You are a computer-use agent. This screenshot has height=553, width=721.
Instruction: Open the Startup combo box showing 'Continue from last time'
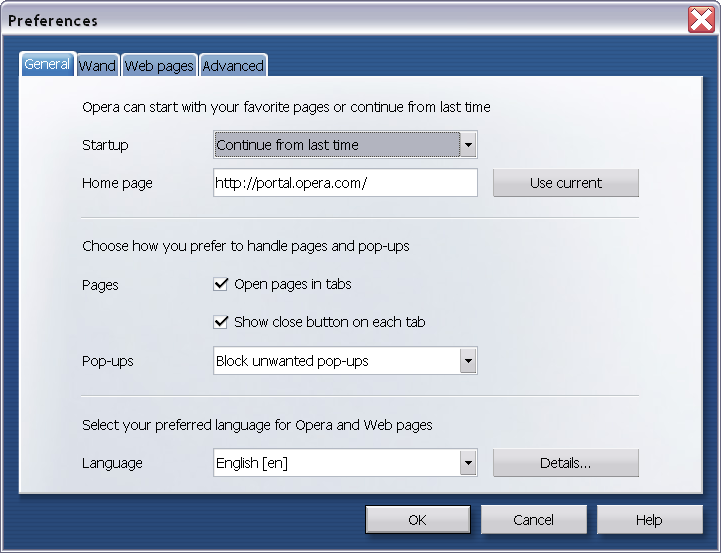pyautogui.click(x=336, y=145)
